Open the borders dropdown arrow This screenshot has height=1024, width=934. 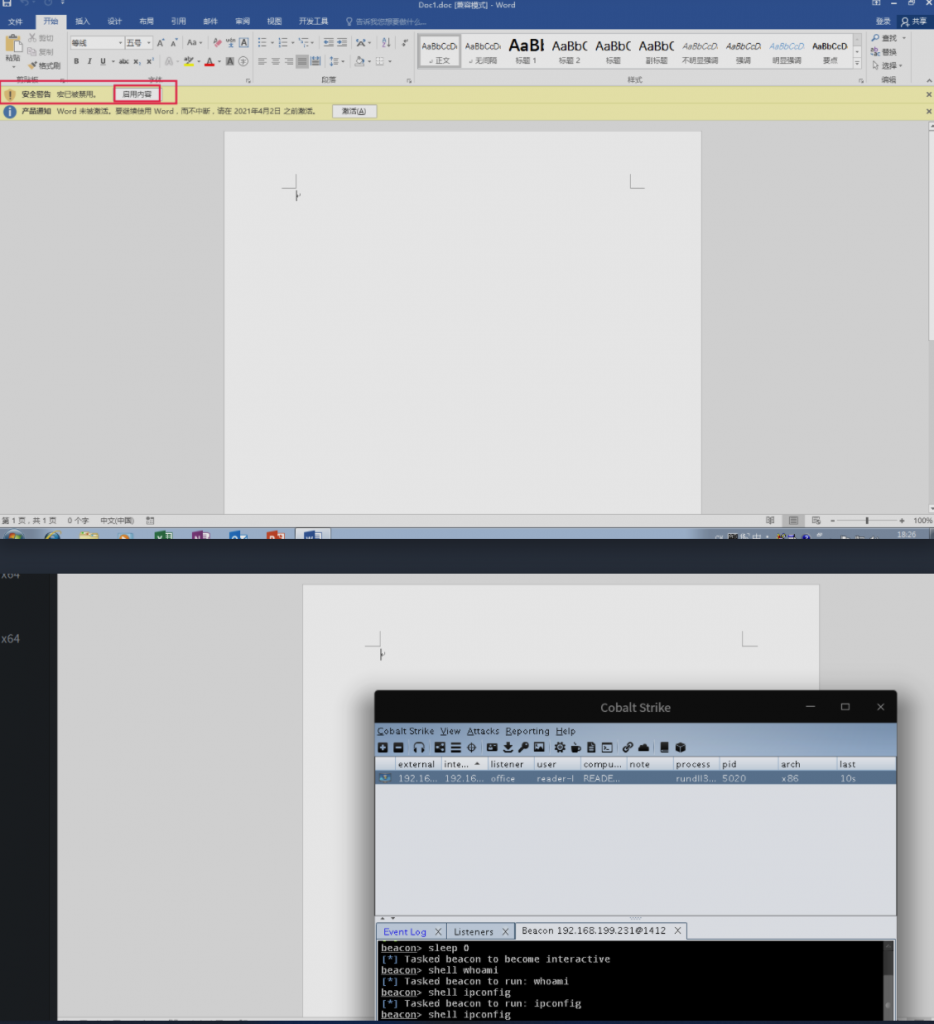[389, 61]
